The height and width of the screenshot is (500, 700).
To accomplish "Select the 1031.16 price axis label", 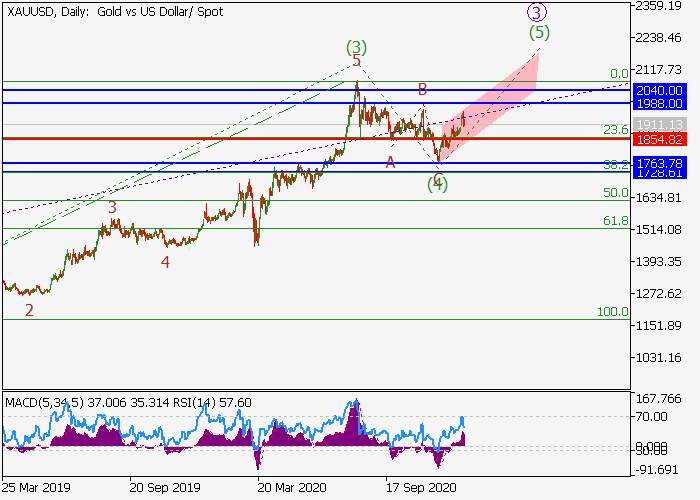I will (x=658, y=358).
